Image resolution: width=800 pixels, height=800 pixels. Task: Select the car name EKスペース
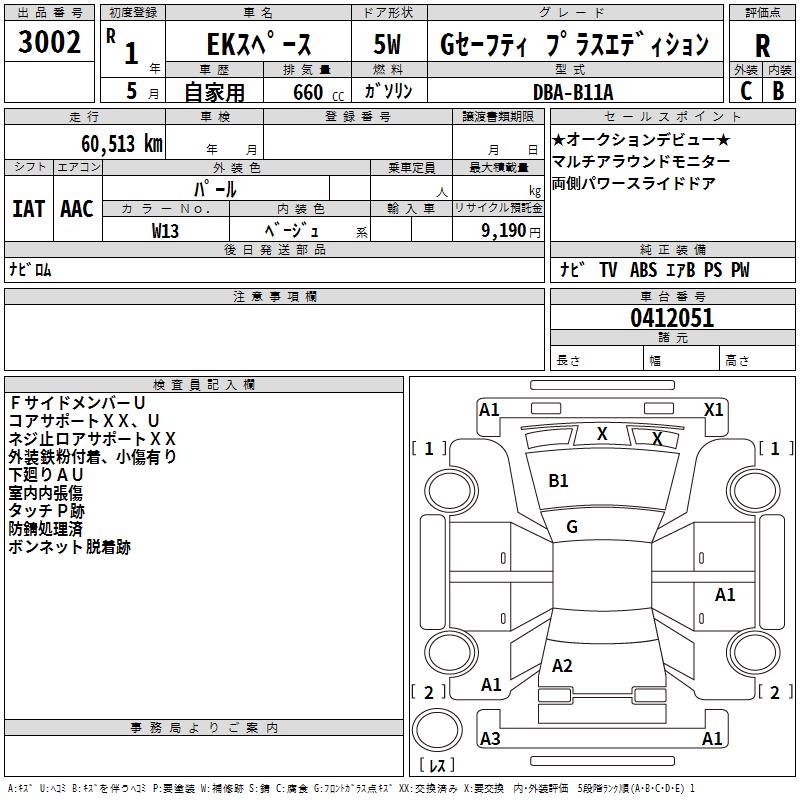click(259, 44)
